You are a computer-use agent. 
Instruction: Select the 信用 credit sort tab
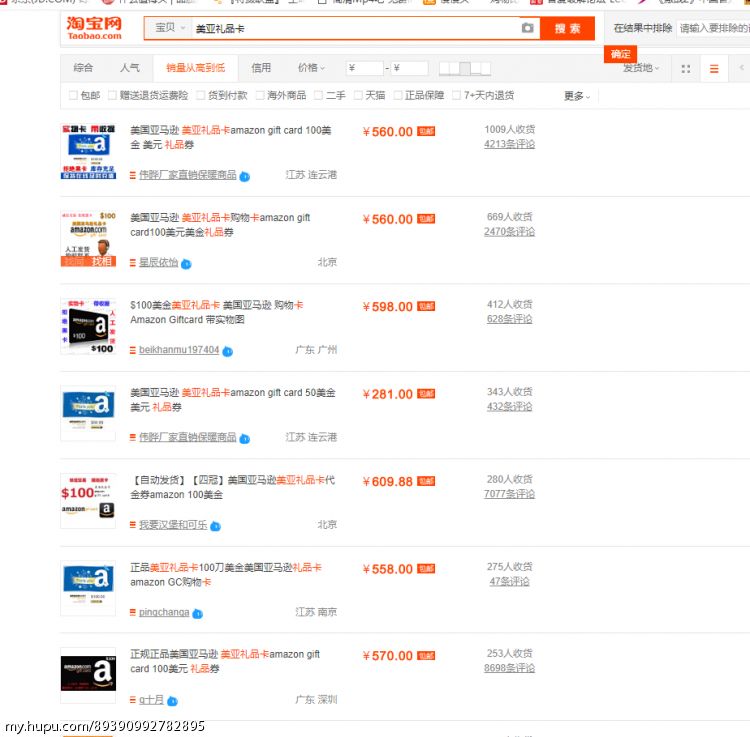[261, 68]
